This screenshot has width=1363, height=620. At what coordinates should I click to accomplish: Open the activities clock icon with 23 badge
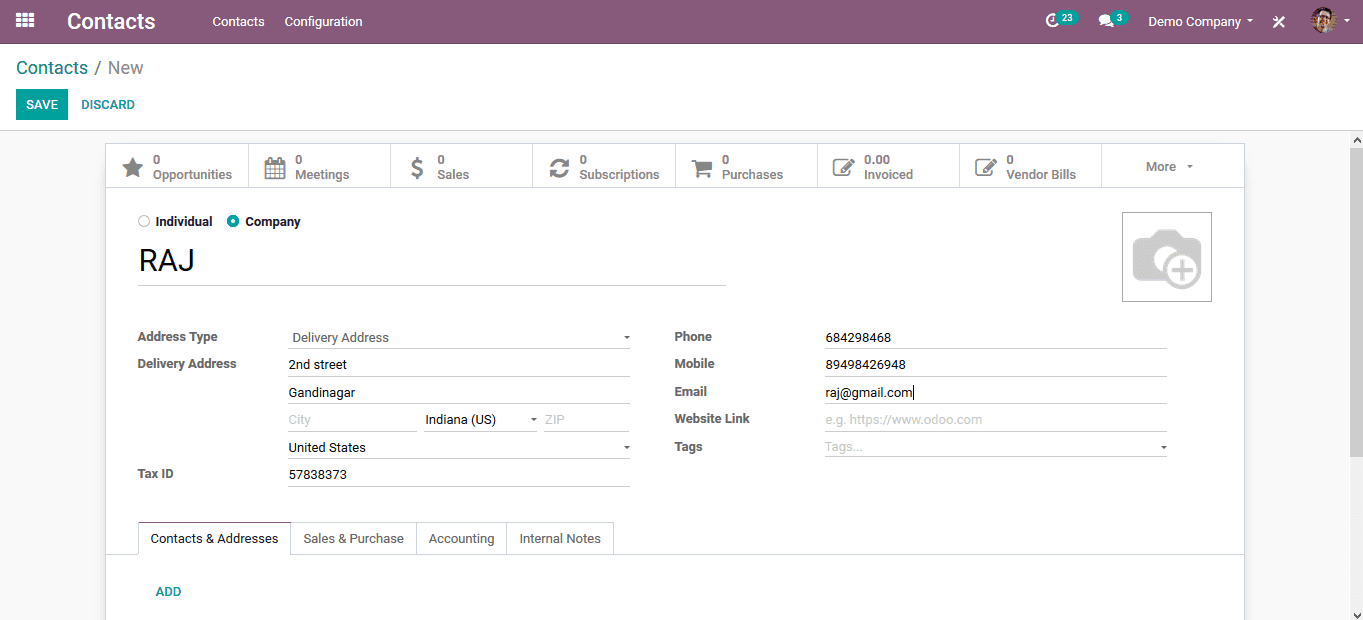(x=1052, y=21)
